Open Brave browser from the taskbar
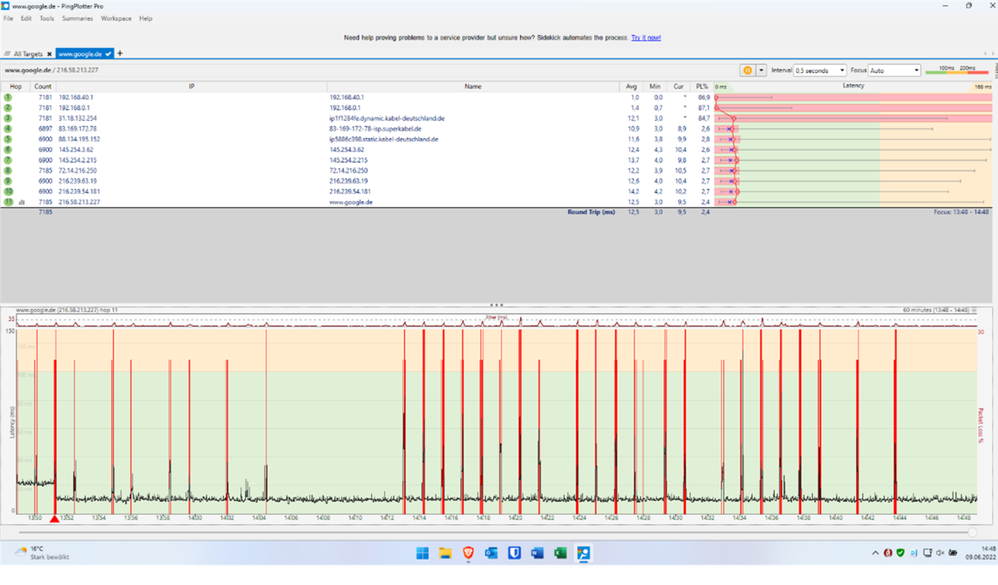Image resolution: width=998 pixels, height=585 pixels. pyautogui.click(x=468, y=552)
